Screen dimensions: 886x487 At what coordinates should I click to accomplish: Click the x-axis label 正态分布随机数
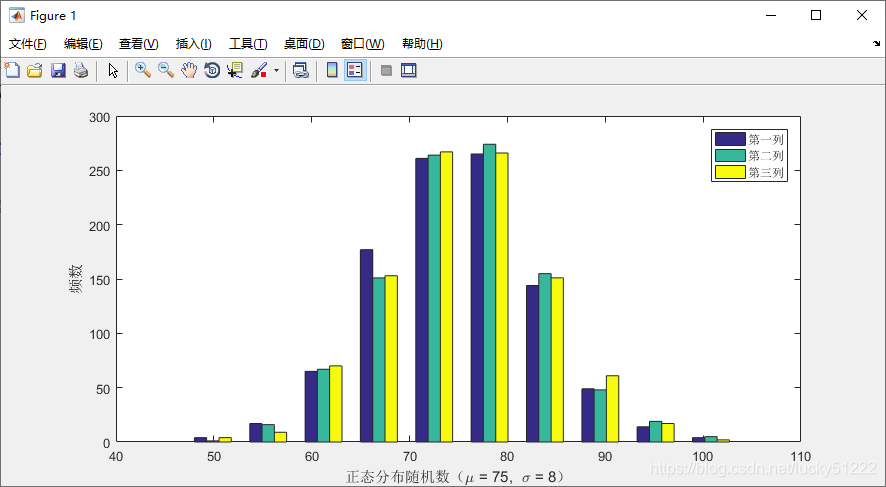coord(397,477)
